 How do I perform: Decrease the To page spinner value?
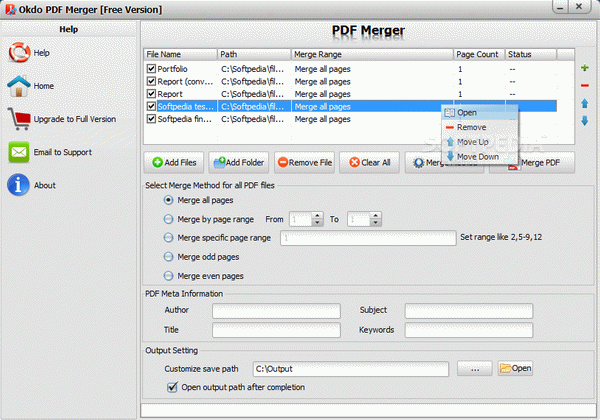(x=375, y=223)
